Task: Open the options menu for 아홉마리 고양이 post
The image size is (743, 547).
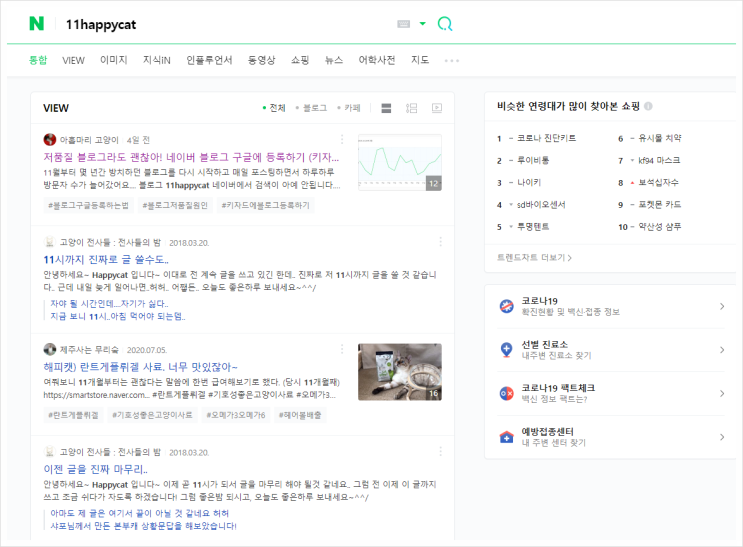Action: click(342, 139)
